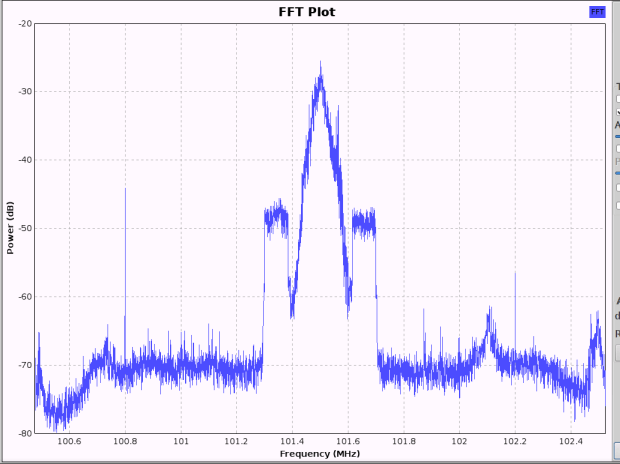Select the Frequency (MHz) axis label

coord(320,454)
